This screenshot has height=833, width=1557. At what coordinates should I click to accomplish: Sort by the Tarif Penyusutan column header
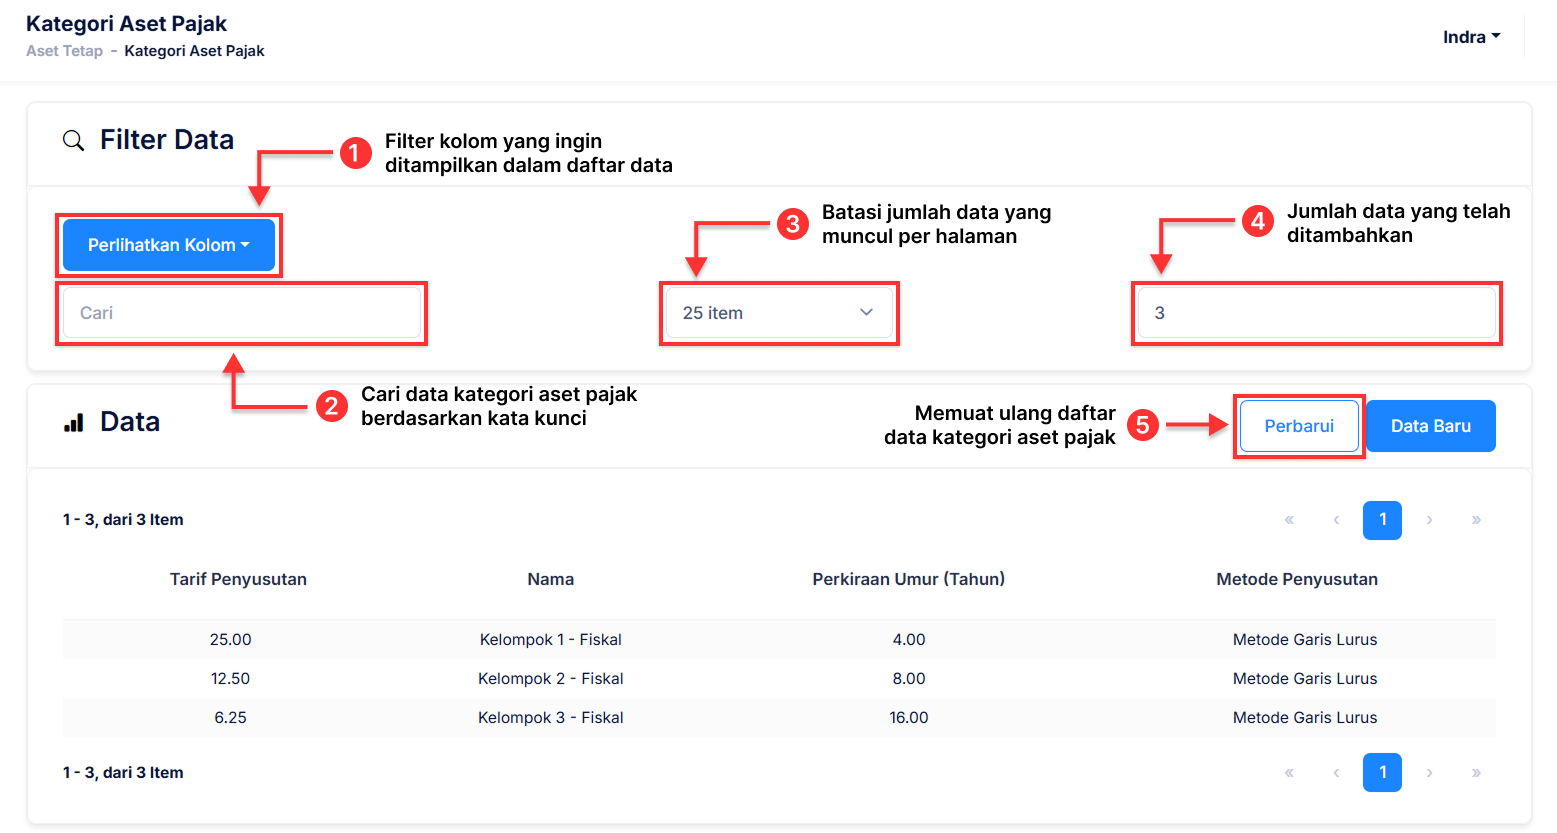pyautogui.click(x=238, y=579)
